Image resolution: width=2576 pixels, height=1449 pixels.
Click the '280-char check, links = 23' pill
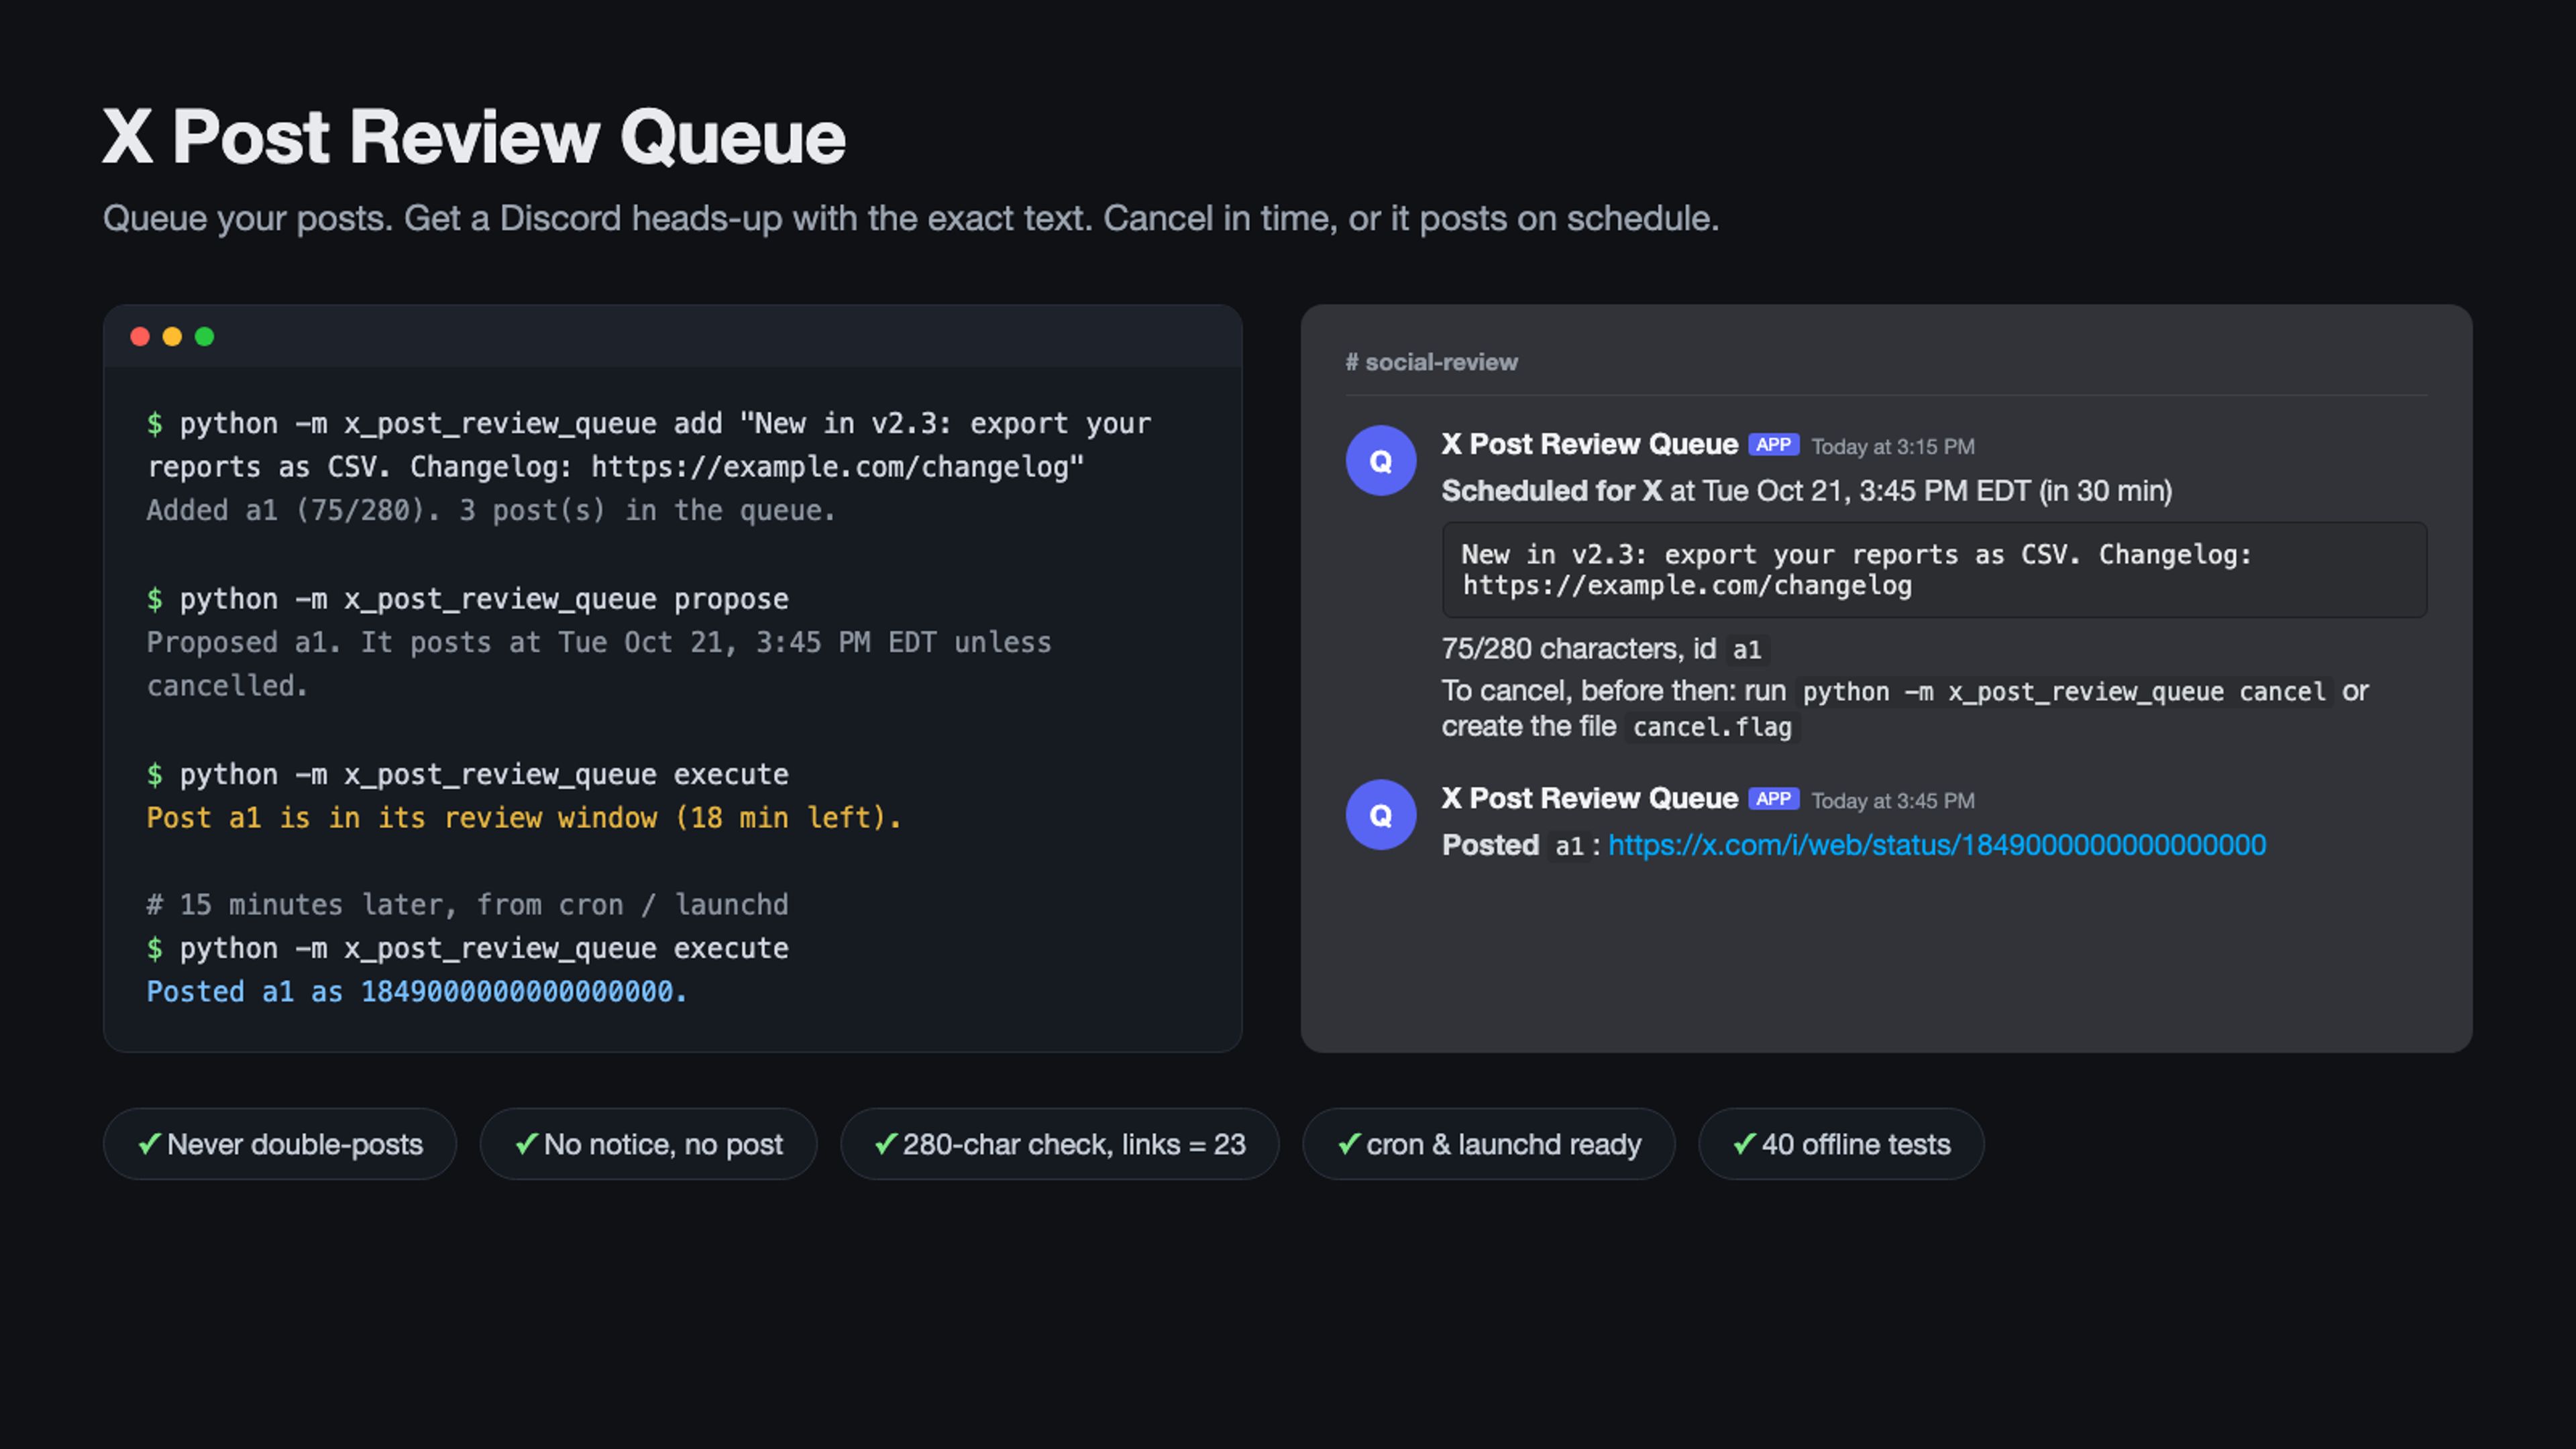click(1059, 1144)
